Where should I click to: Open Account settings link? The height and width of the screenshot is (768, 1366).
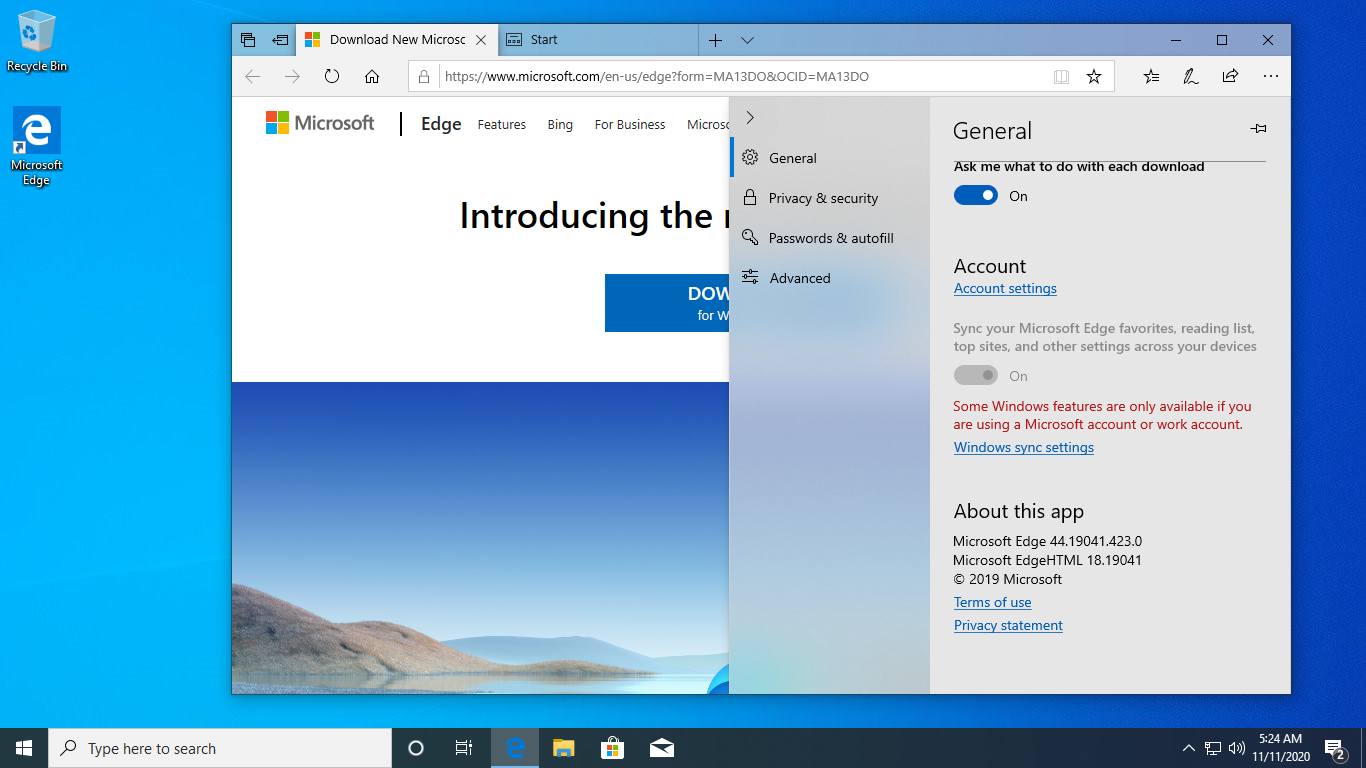1005,289
